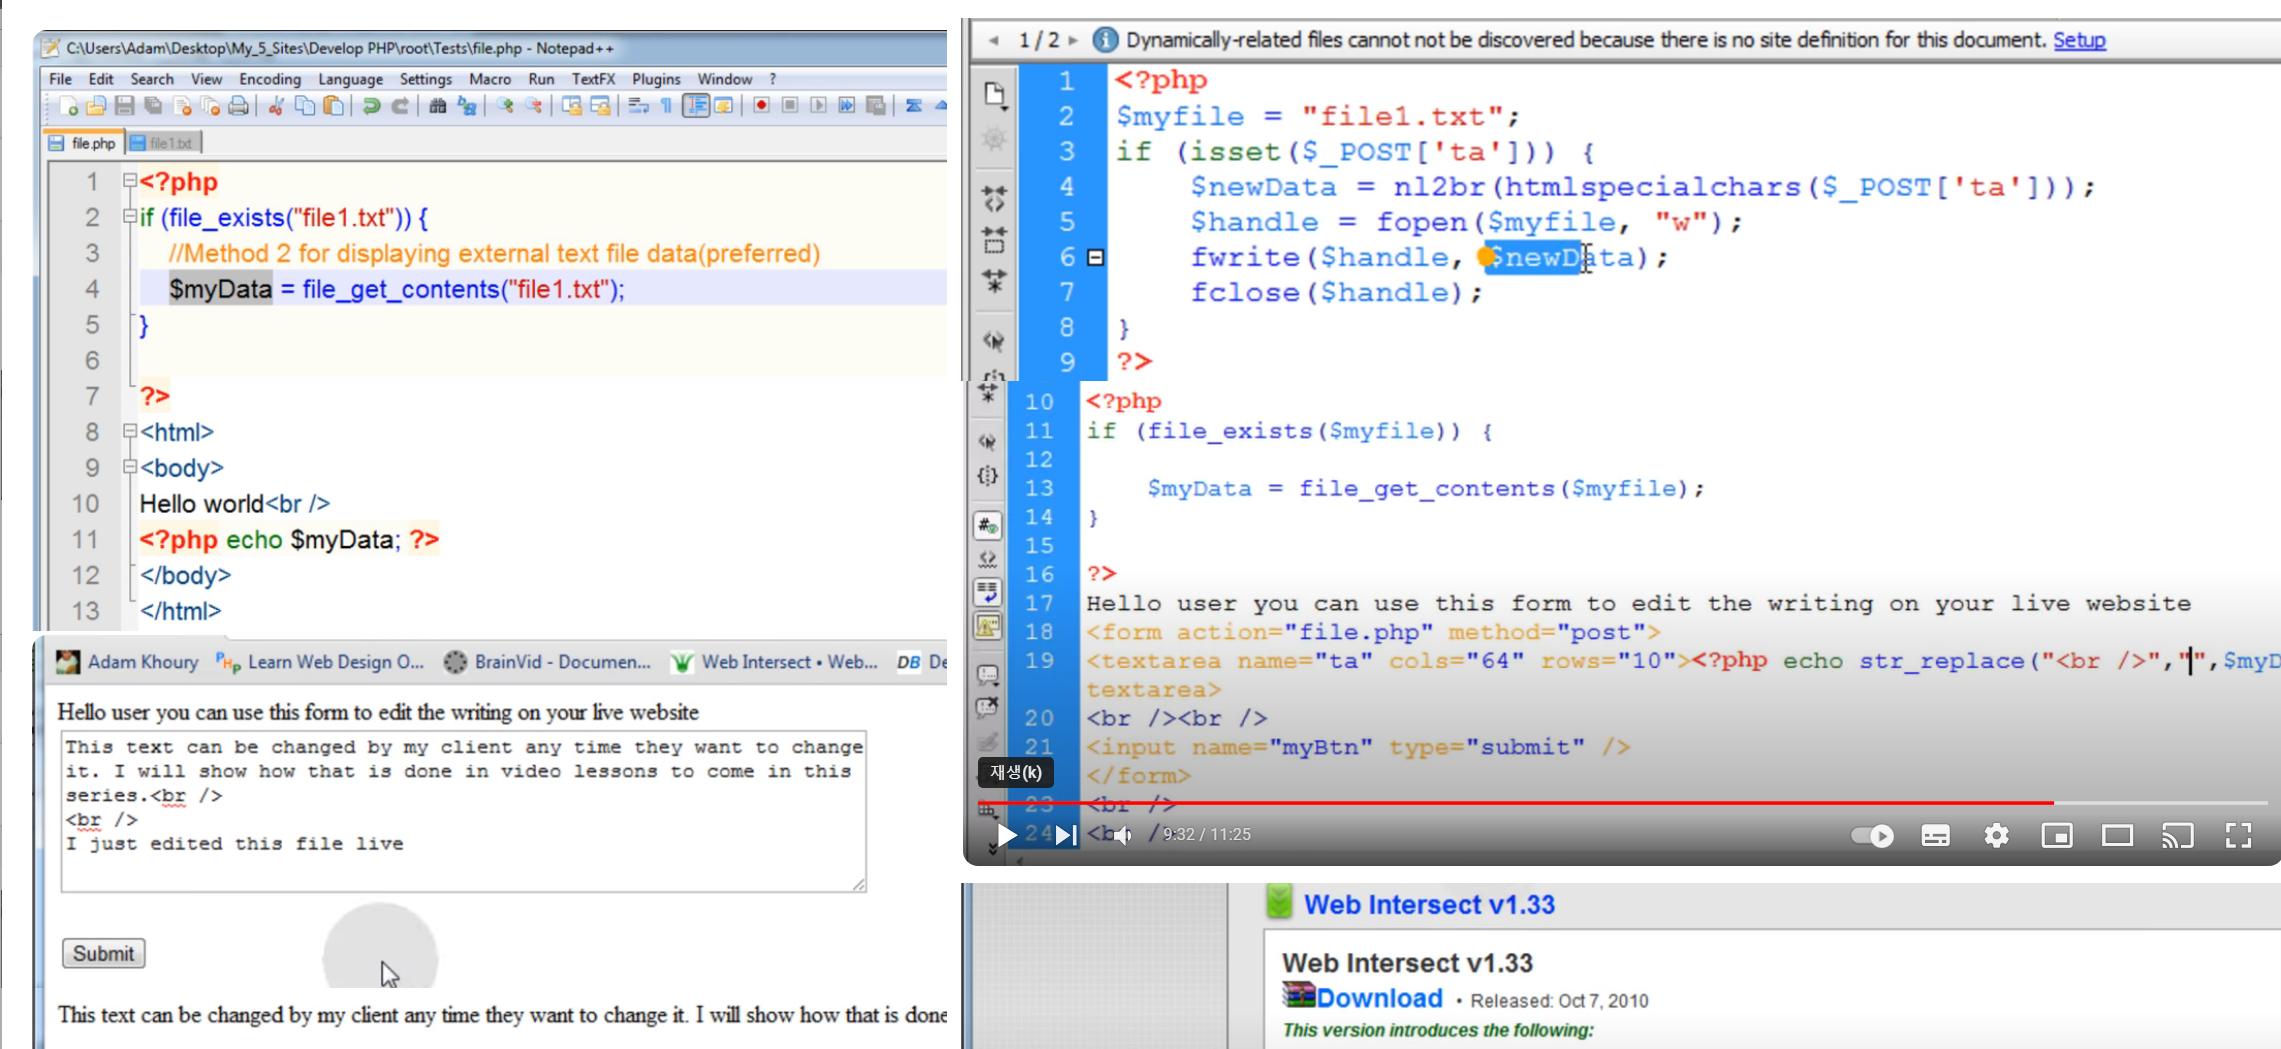The width and height of the screenshot is (2281, 1049).
Task: Click the Save icon in Notepad++ toolbar
Action: click(x=125, y=106)
